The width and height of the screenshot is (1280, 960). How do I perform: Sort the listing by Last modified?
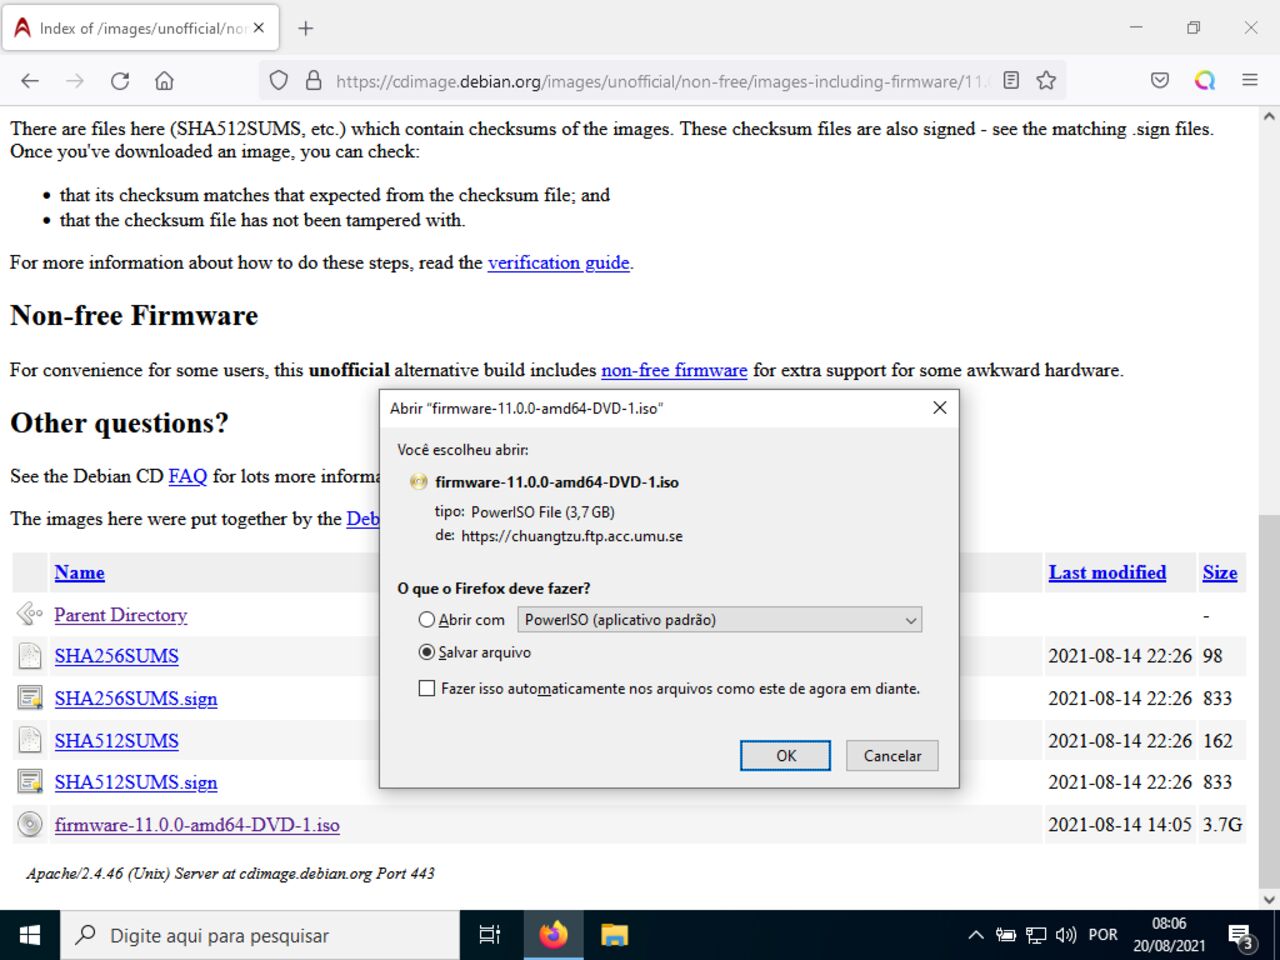point(1107,573)
